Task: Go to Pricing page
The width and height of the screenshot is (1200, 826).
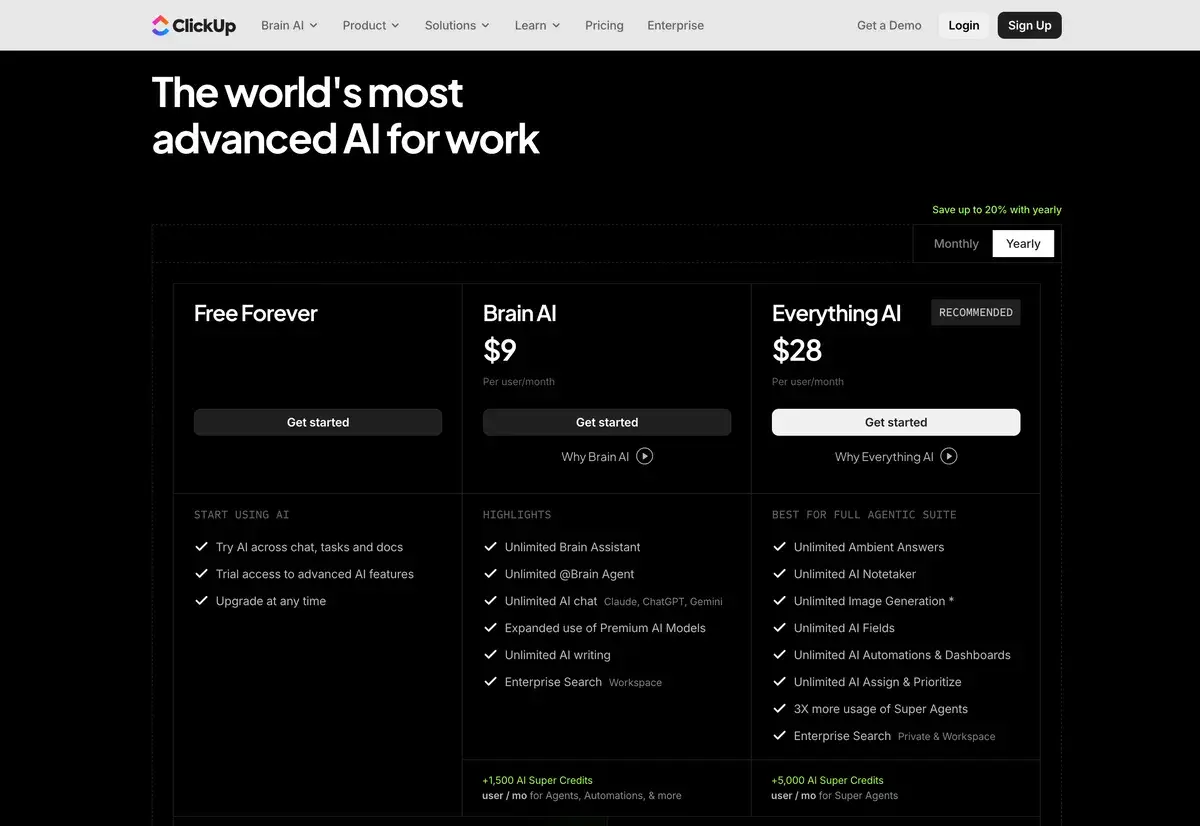Action: point(604,25)
